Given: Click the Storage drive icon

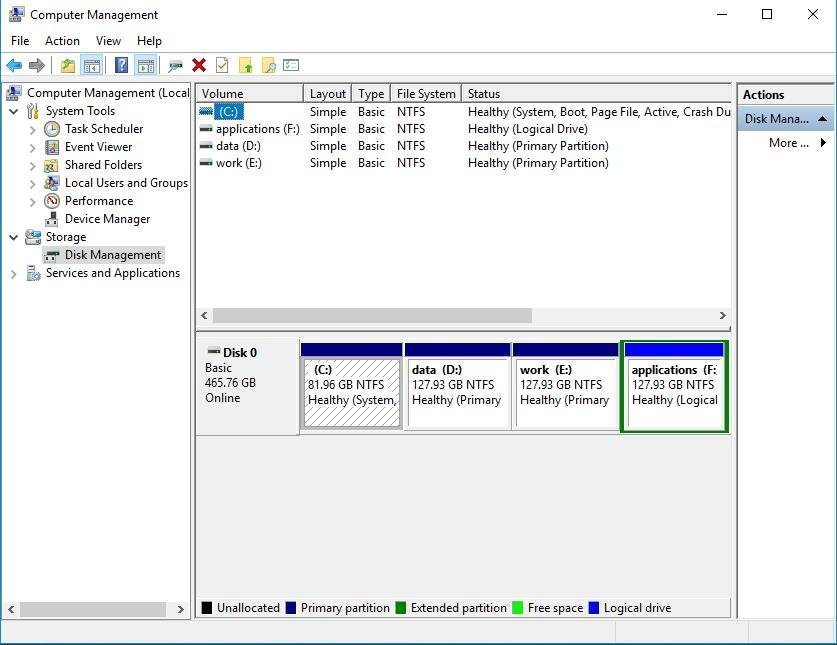Looking at the screenshot, I should click(x=33, y=237).
